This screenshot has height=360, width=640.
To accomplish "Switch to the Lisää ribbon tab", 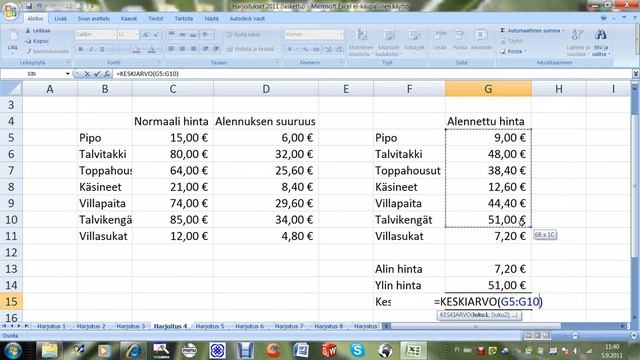I will (60, 18).
